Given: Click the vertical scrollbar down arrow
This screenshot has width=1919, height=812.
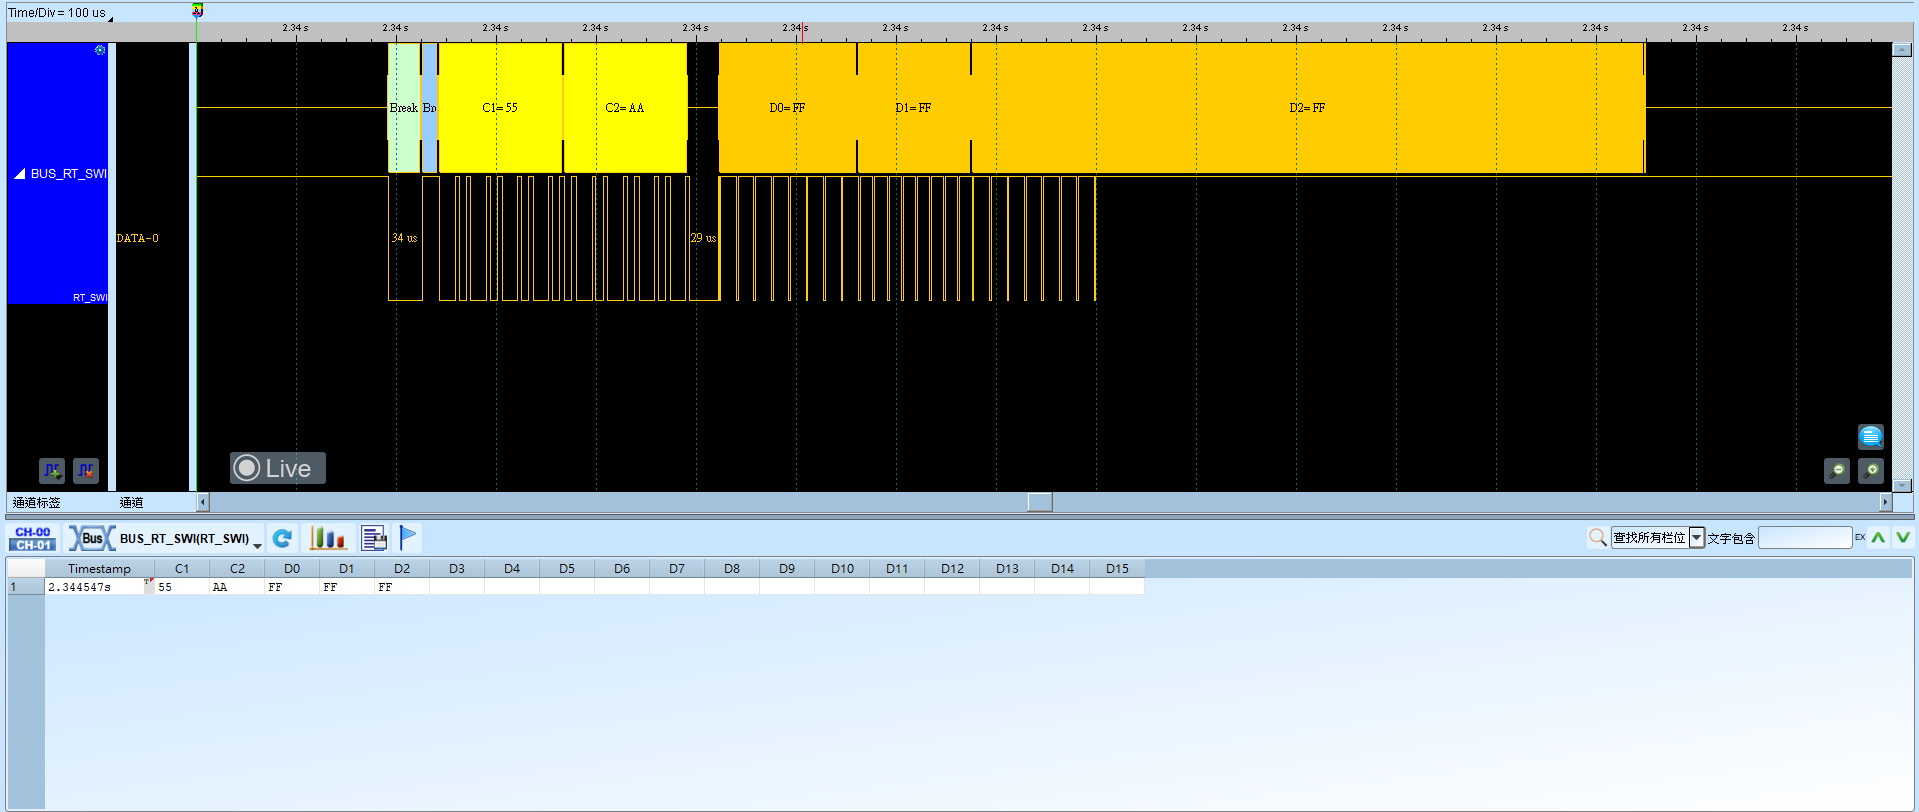Looking at the screenshot, I should pos(1902,485).
